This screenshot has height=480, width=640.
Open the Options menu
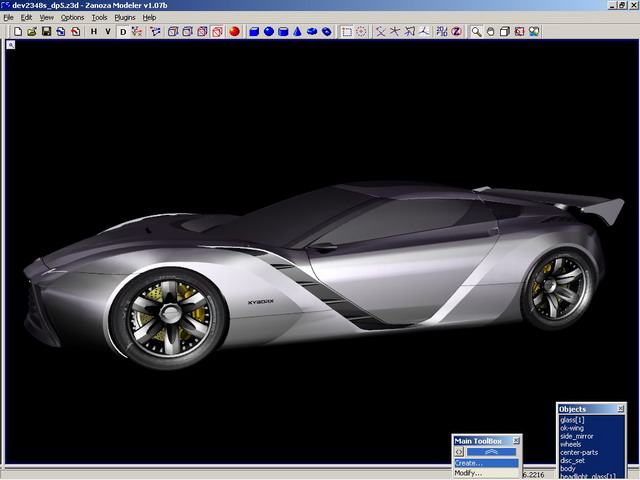point(72,17)
